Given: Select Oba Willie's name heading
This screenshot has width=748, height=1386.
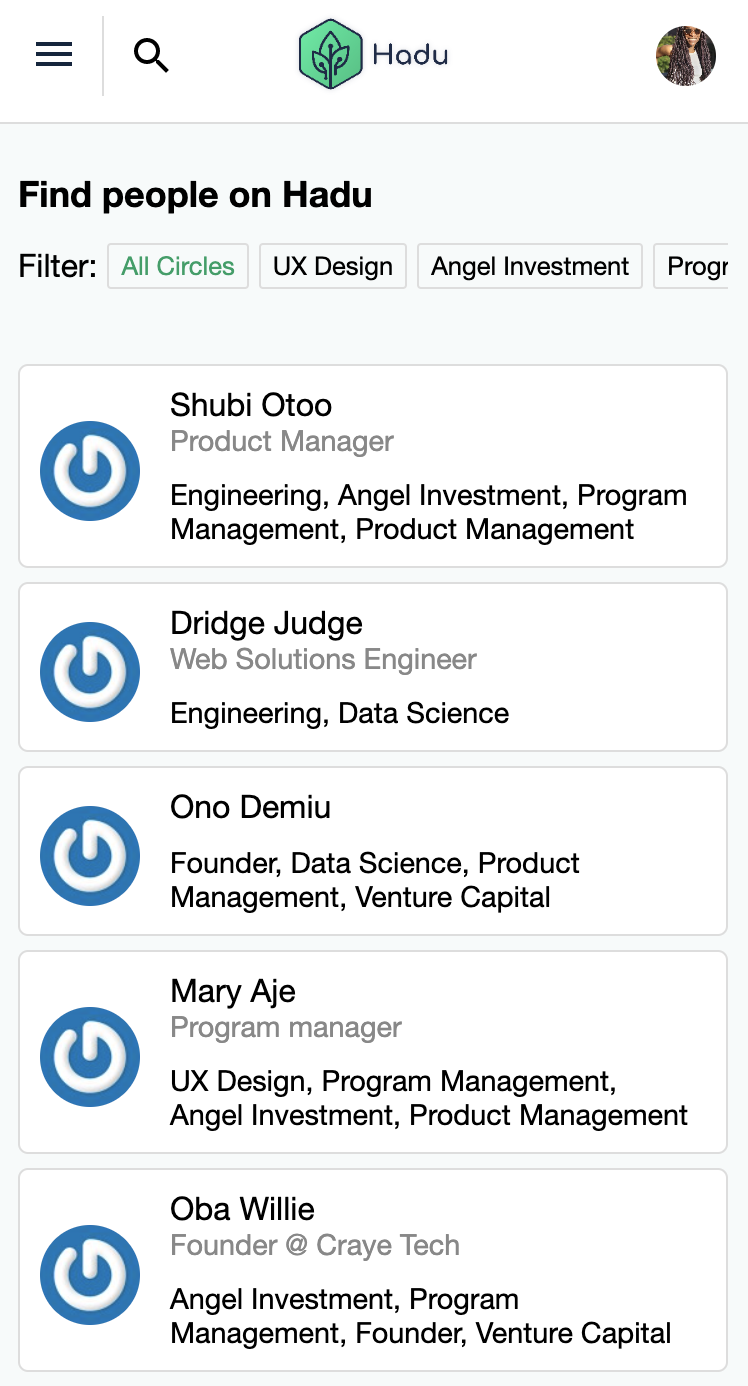Looking at the screenshot, I should [242, 1209].
